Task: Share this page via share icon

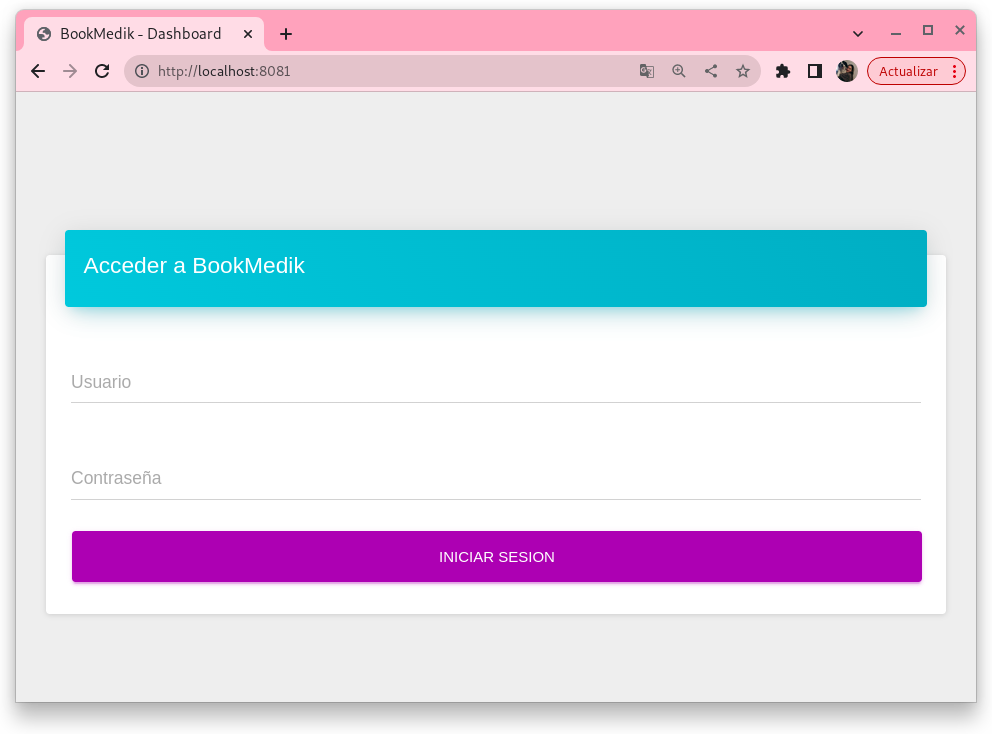Action: tap(711, 71)
